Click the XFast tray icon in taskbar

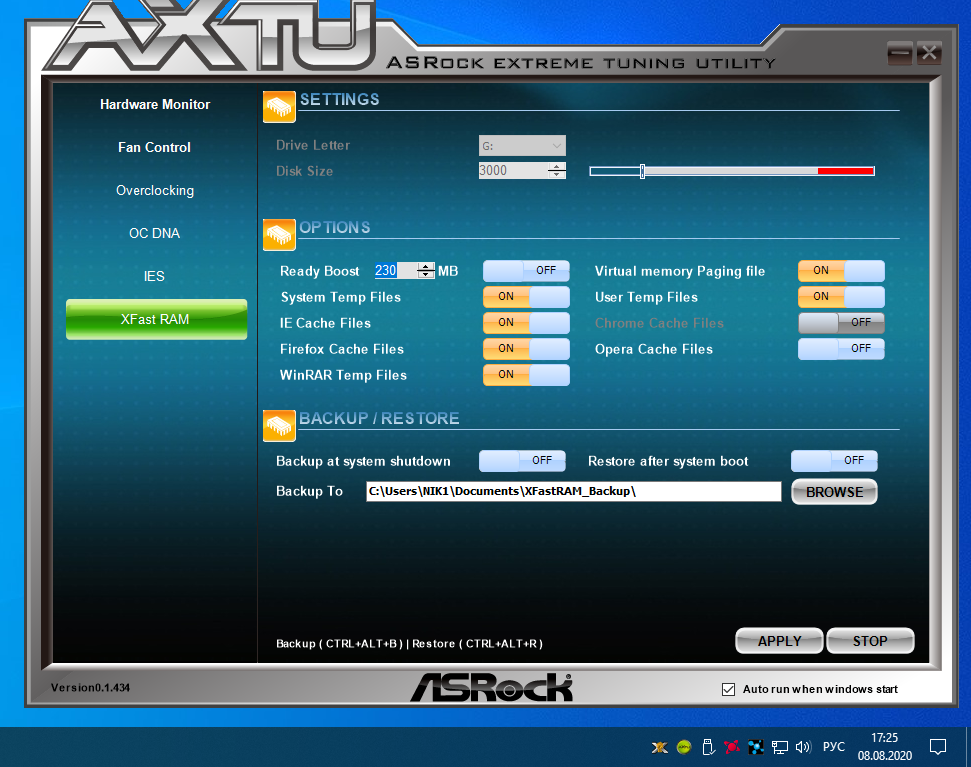pyautogui.click(x=660, y=747)
